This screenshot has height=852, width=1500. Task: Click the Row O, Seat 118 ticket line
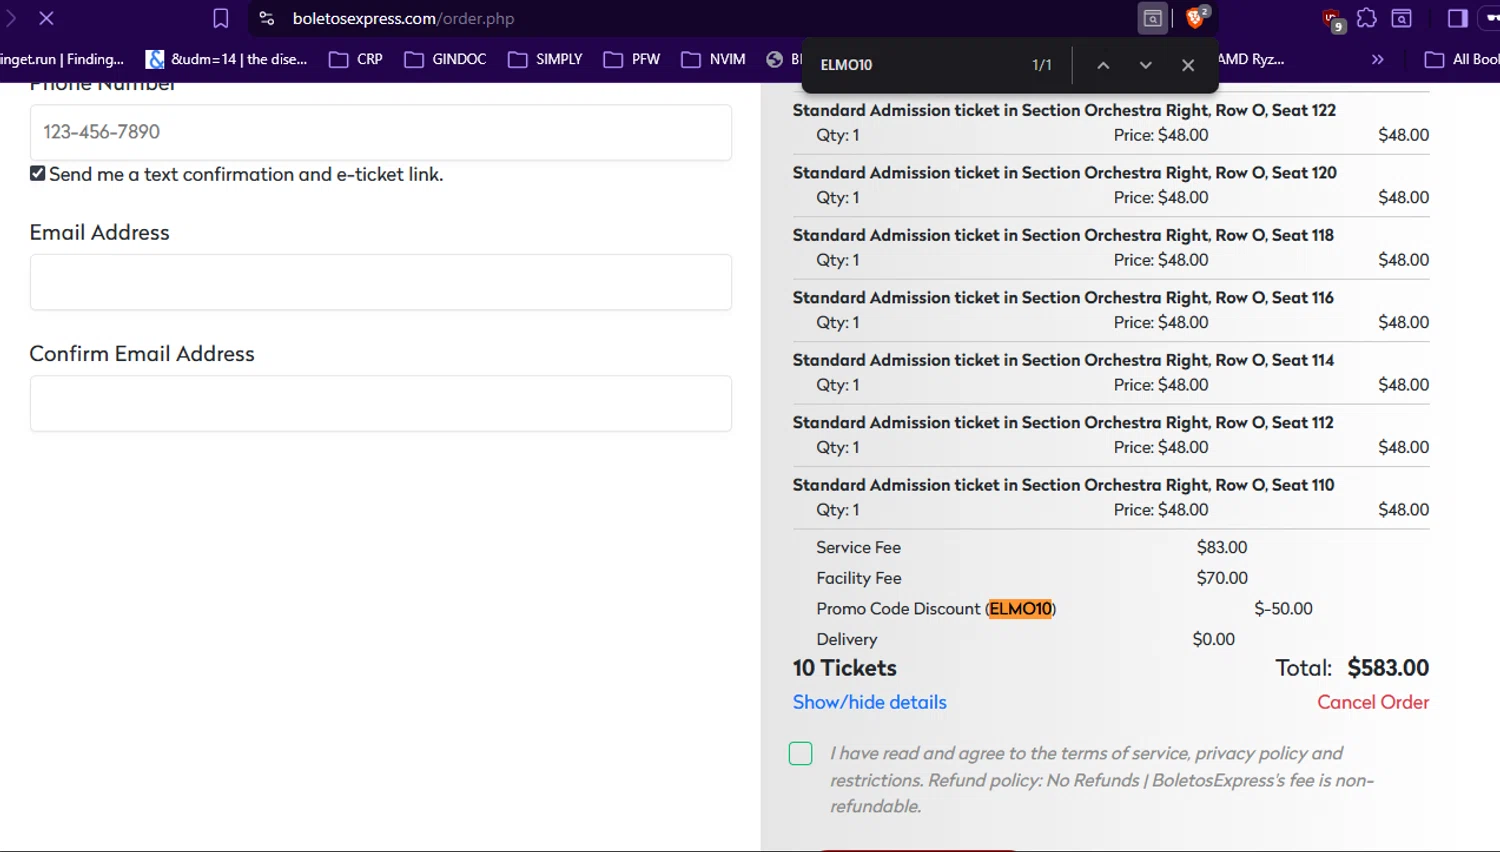(1063, 235)
